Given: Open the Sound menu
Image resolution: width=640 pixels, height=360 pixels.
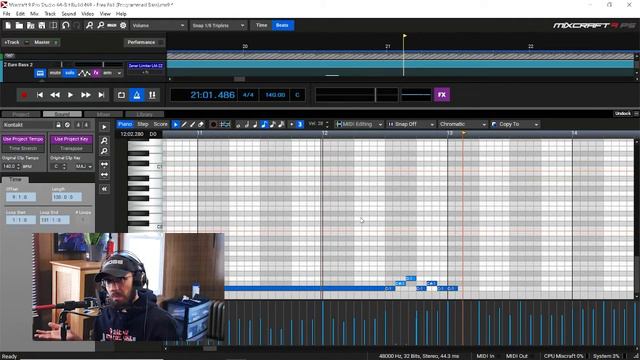Looking at the screenshot, I should [x=69, y=14].
